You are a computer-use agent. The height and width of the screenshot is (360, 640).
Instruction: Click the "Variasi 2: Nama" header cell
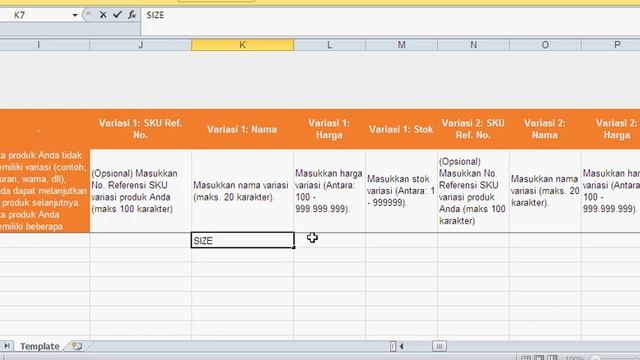(545, 129)
